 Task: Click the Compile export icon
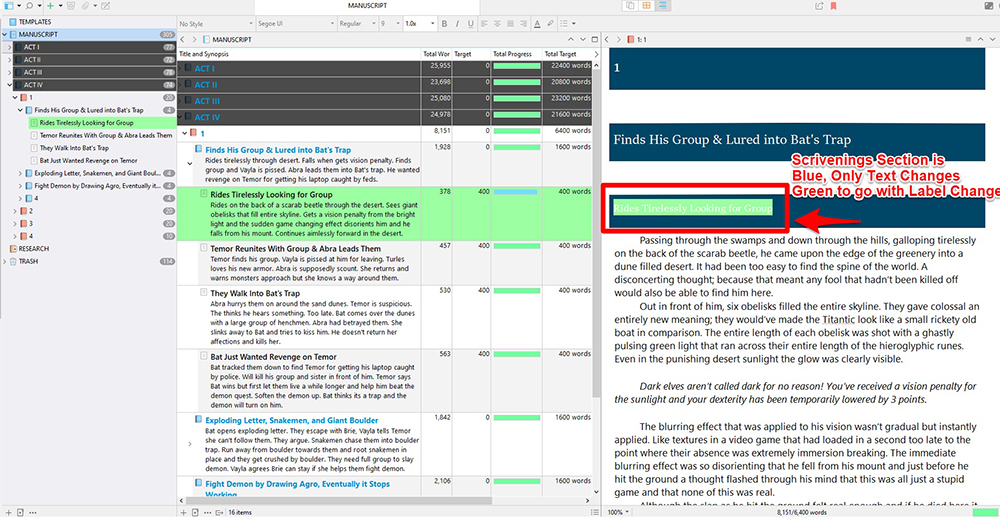[819, 6]
